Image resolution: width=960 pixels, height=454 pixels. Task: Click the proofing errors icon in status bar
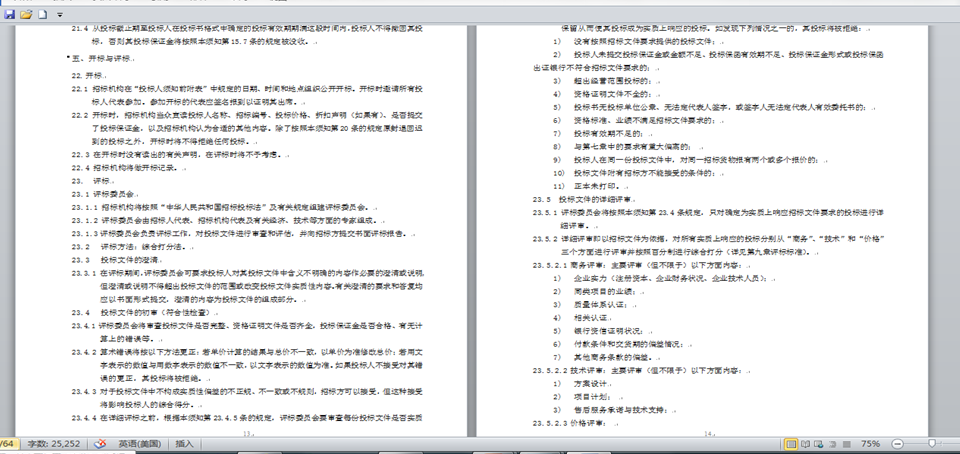(100, 444)
